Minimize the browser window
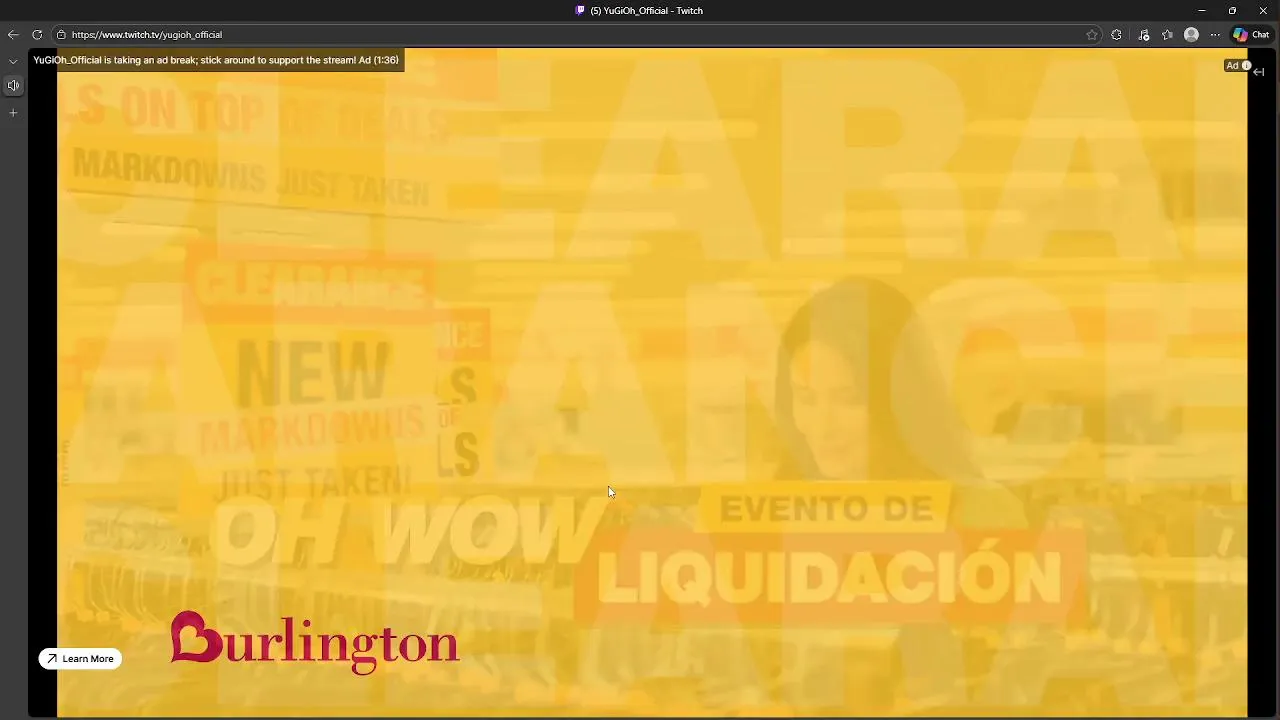This screenshot has height=720, width=1280. coord(1201,10)
